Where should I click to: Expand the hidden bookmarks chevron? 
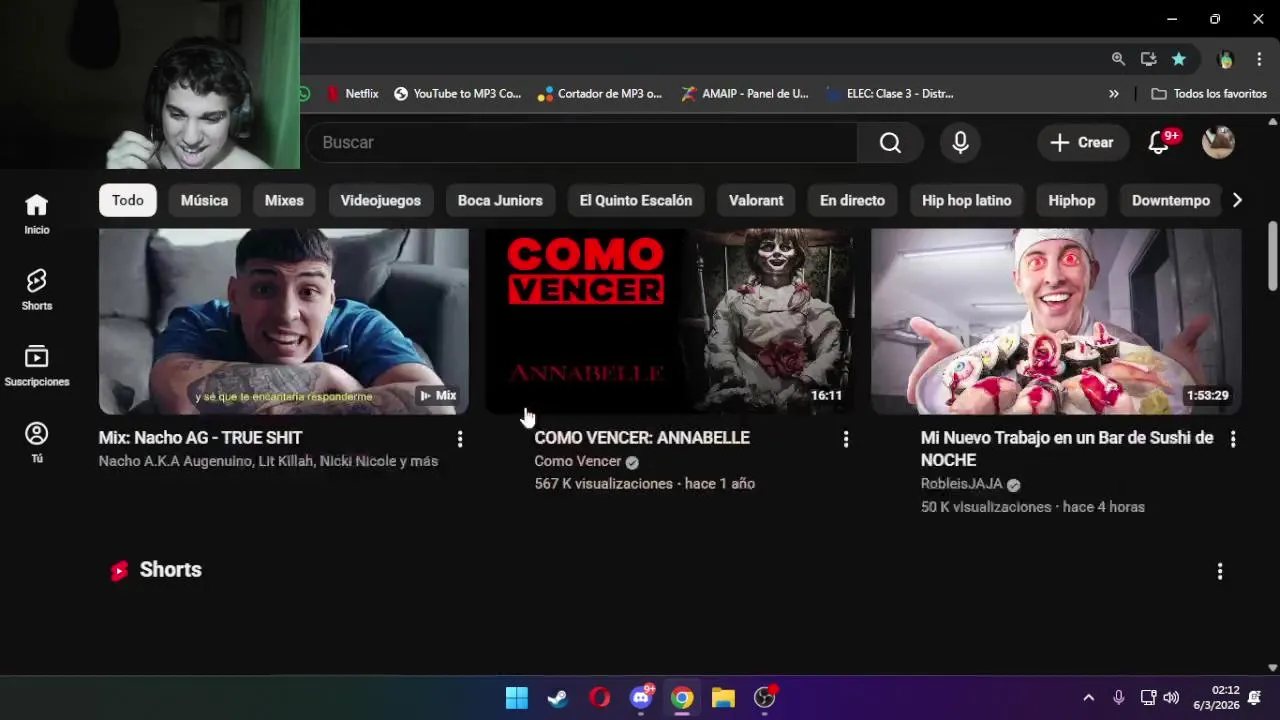pyautogui.click(x=1114, y=94)
